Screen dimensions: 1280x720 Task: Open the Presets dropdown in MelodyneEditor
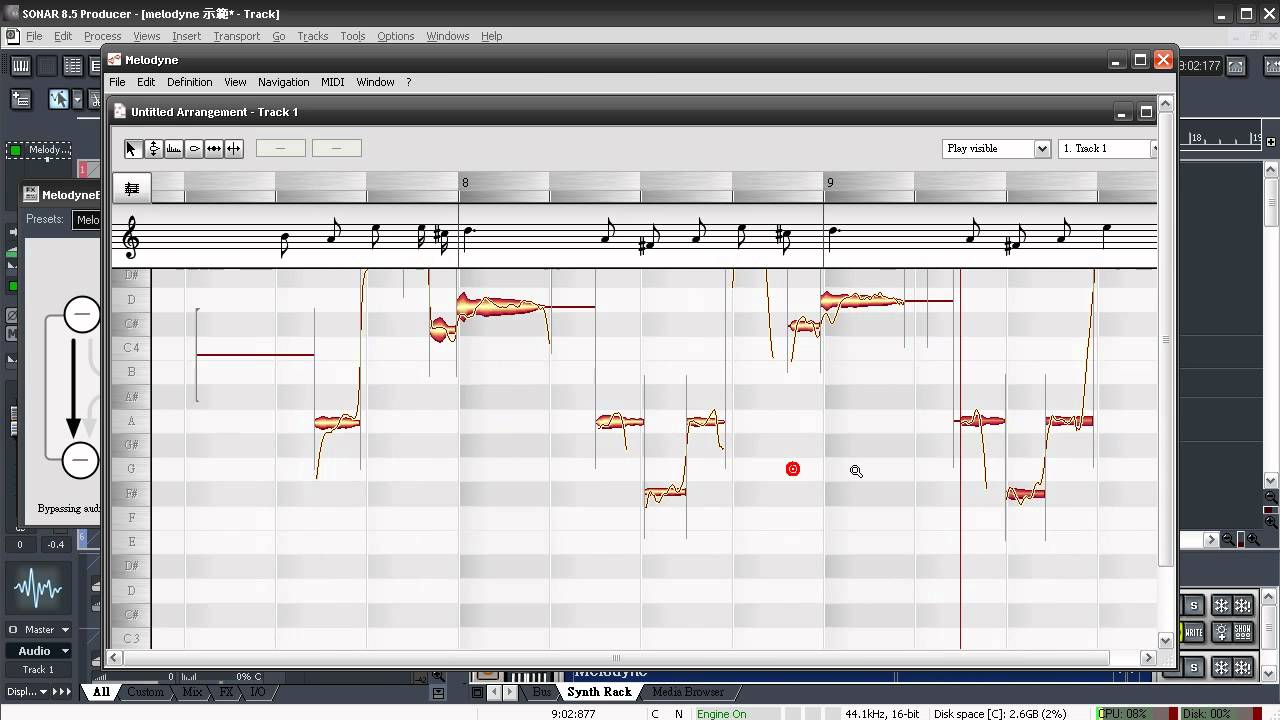click(x=88, y=220)
